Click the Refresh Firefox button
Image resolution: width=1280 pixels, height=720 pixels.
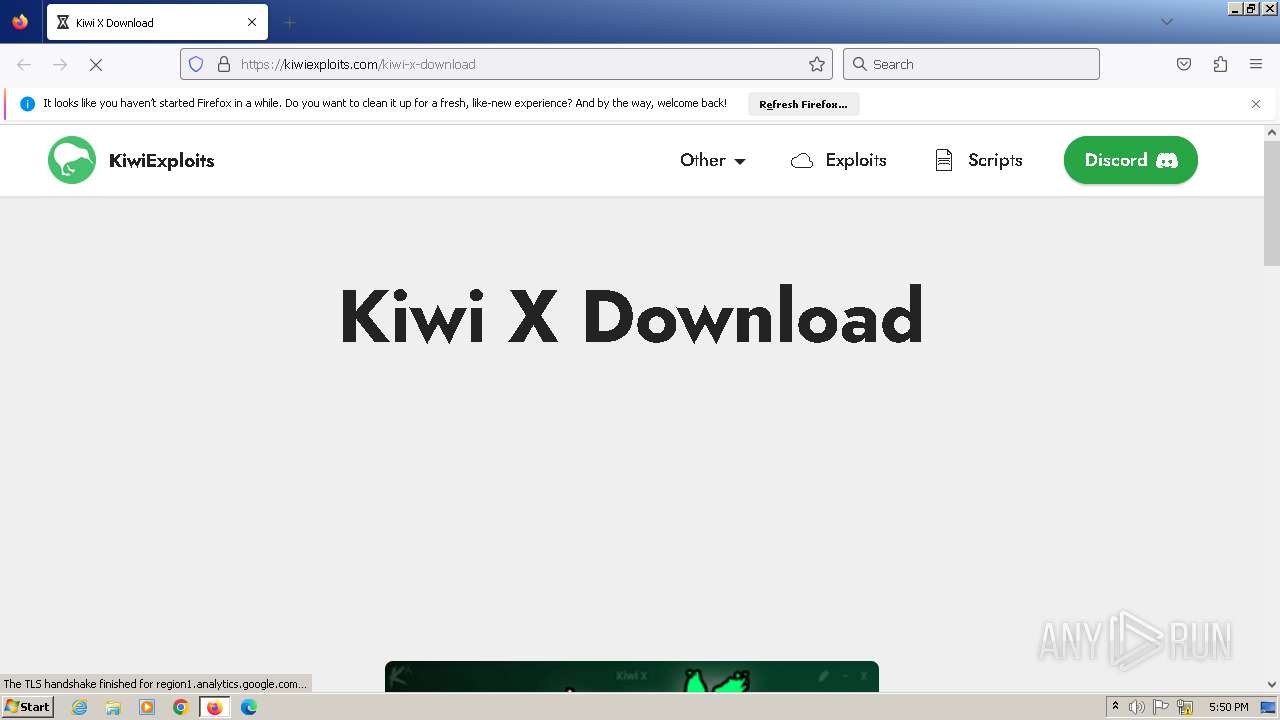click(x=803, y=104)
